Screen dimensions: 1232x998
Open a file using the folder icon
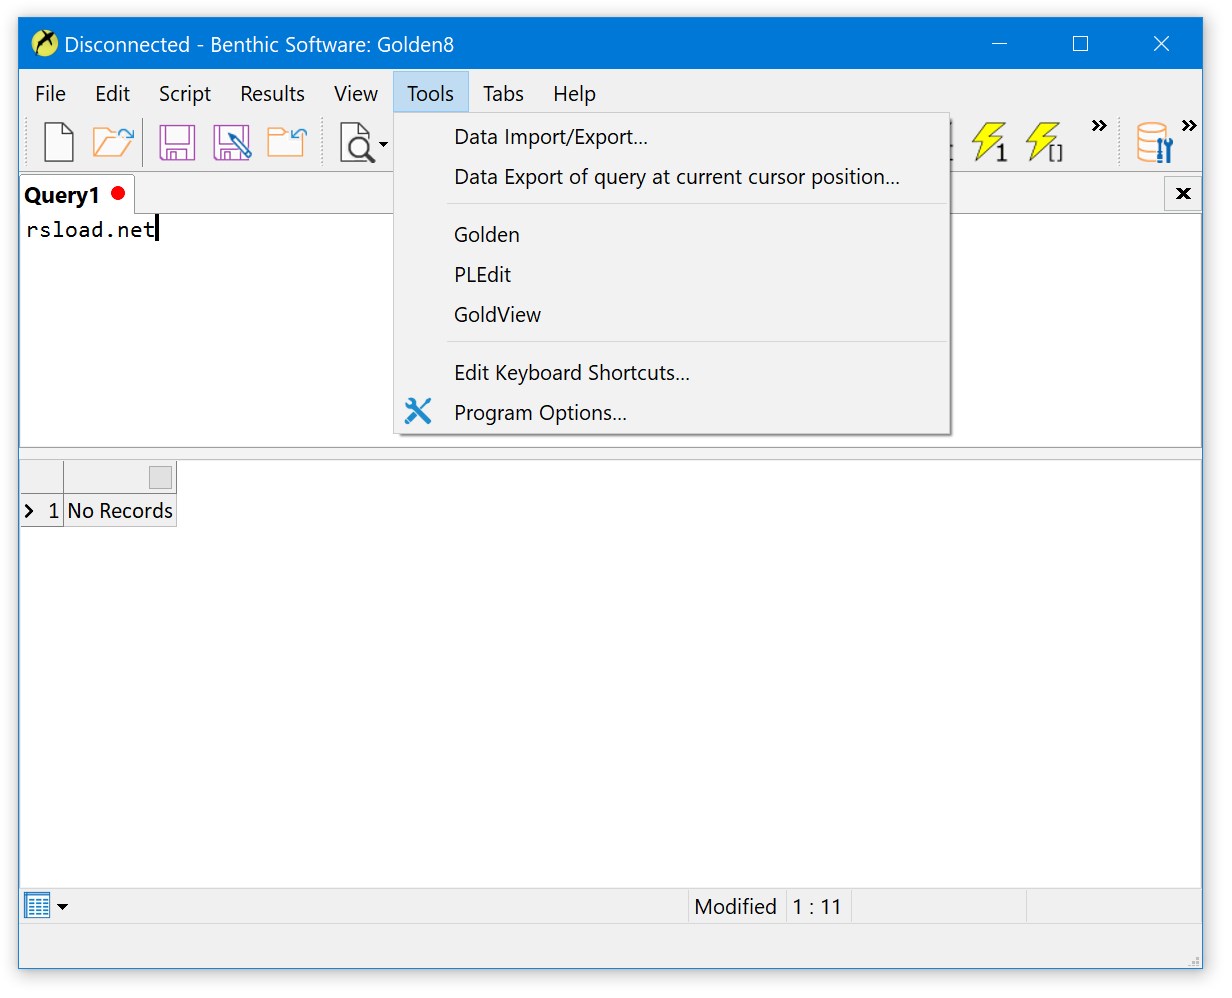click(113, 142)
